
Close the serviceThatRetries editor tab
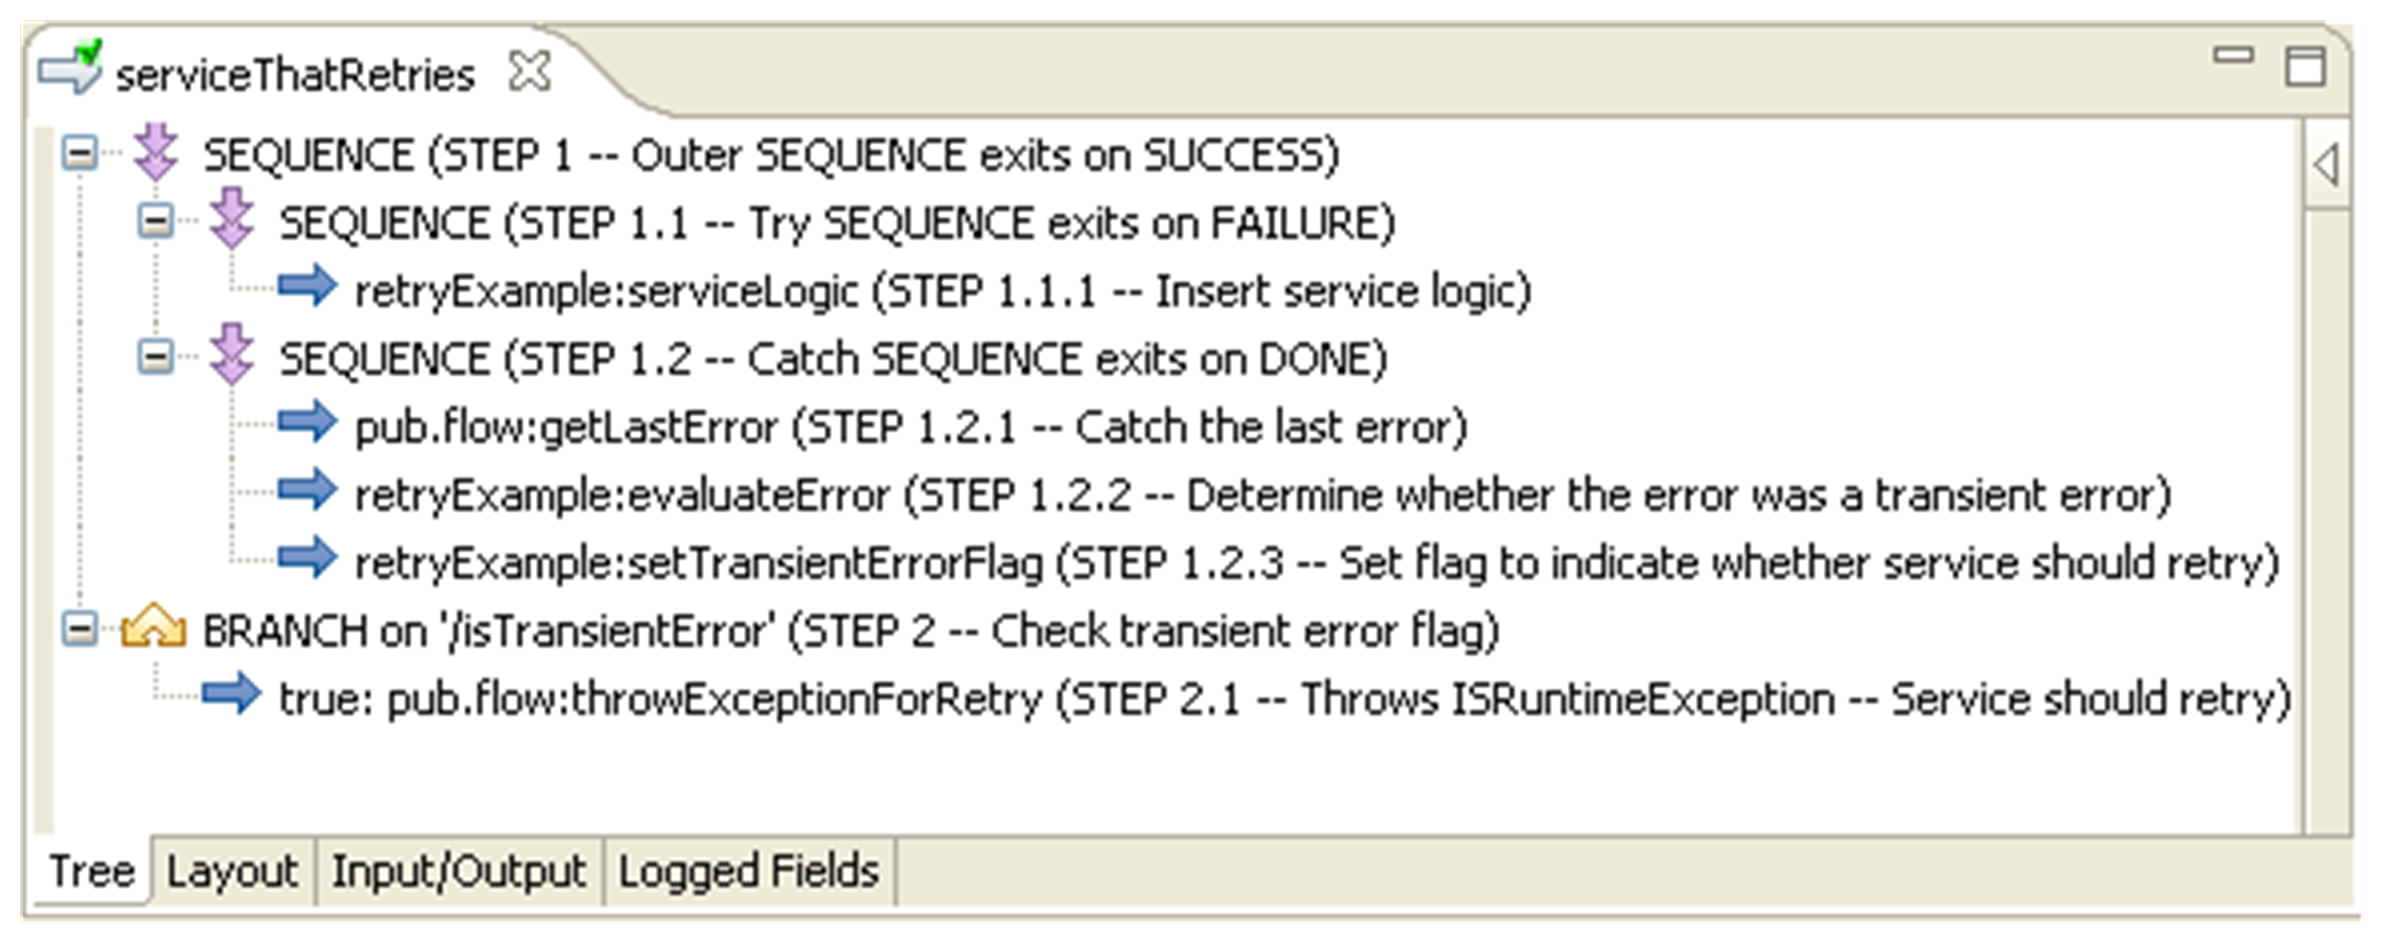pos(529,72)
